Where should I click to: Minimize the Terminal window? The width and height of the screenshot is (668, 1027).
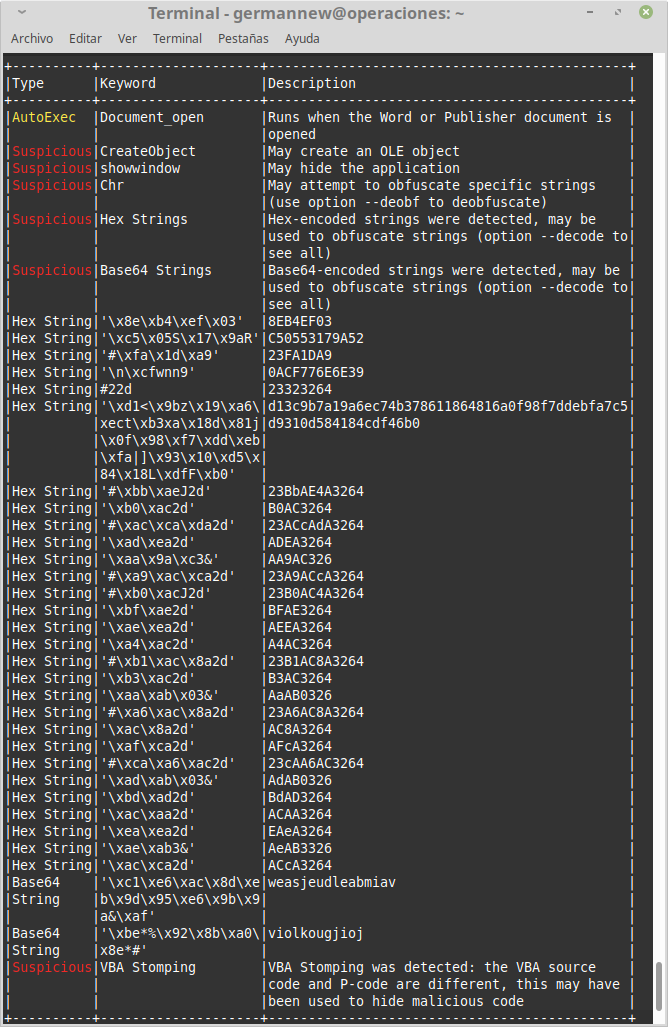597,13
